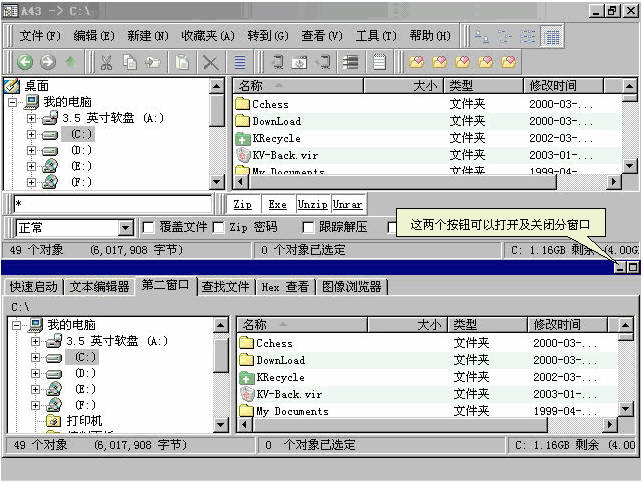The width and height of the screenshot is (643, 483).
Task: Click the My Documents folder icon in 第二窗口 list
Action: 246,410
